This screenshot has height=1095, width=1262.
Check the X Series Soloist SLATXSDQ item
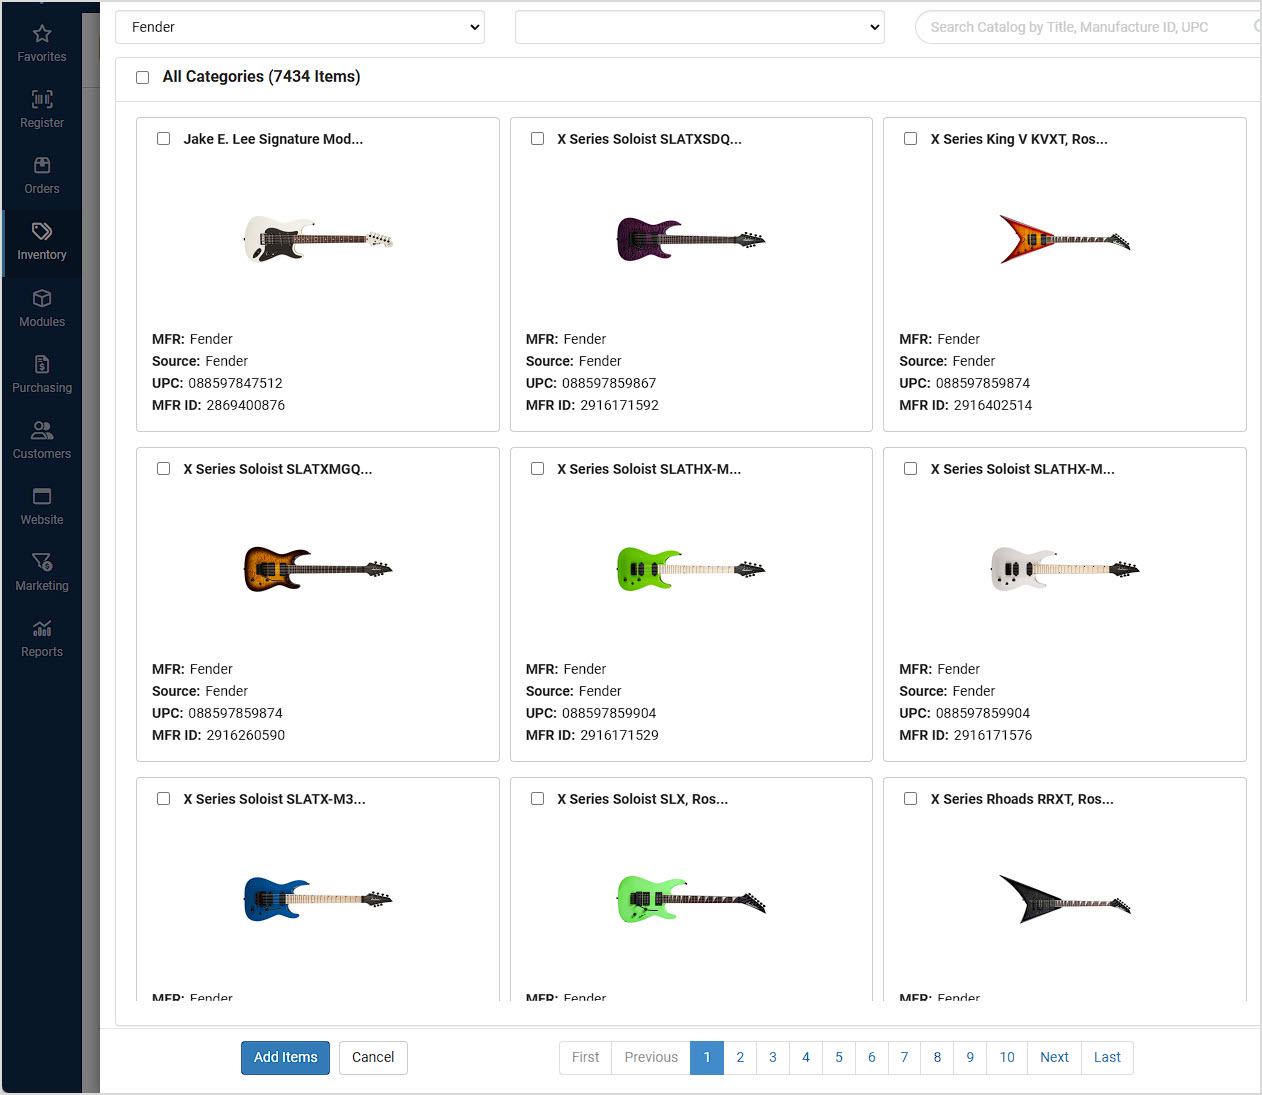[x=537, y=139]
